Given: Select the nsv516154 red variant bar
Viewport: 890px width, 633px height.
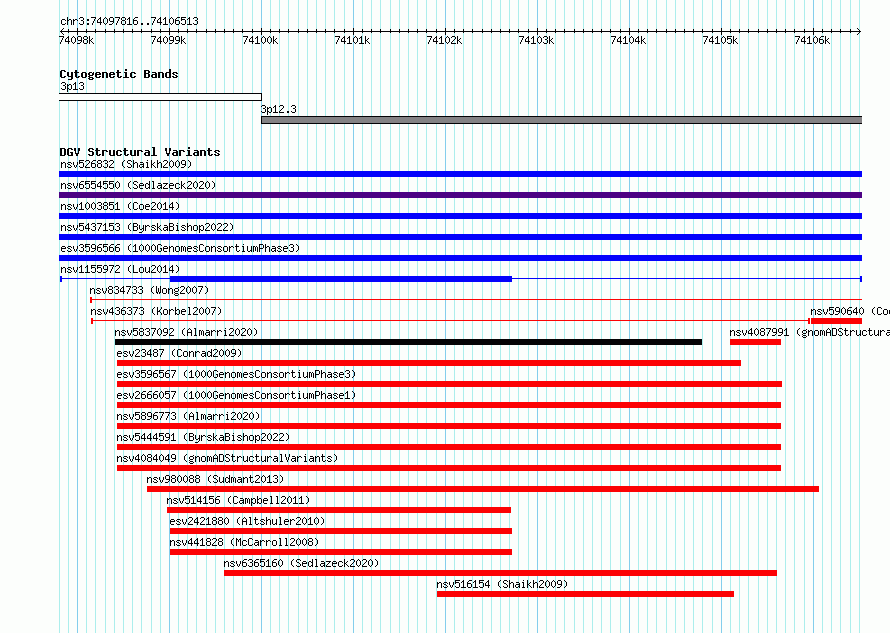Looking at the screenshot, I should pos(585,594).
